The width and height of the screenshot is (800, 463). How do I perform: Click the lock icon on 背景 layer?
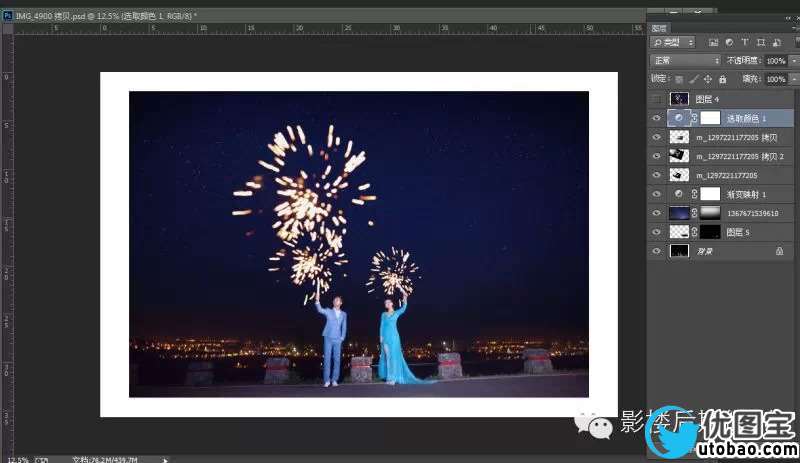(779, 251)
